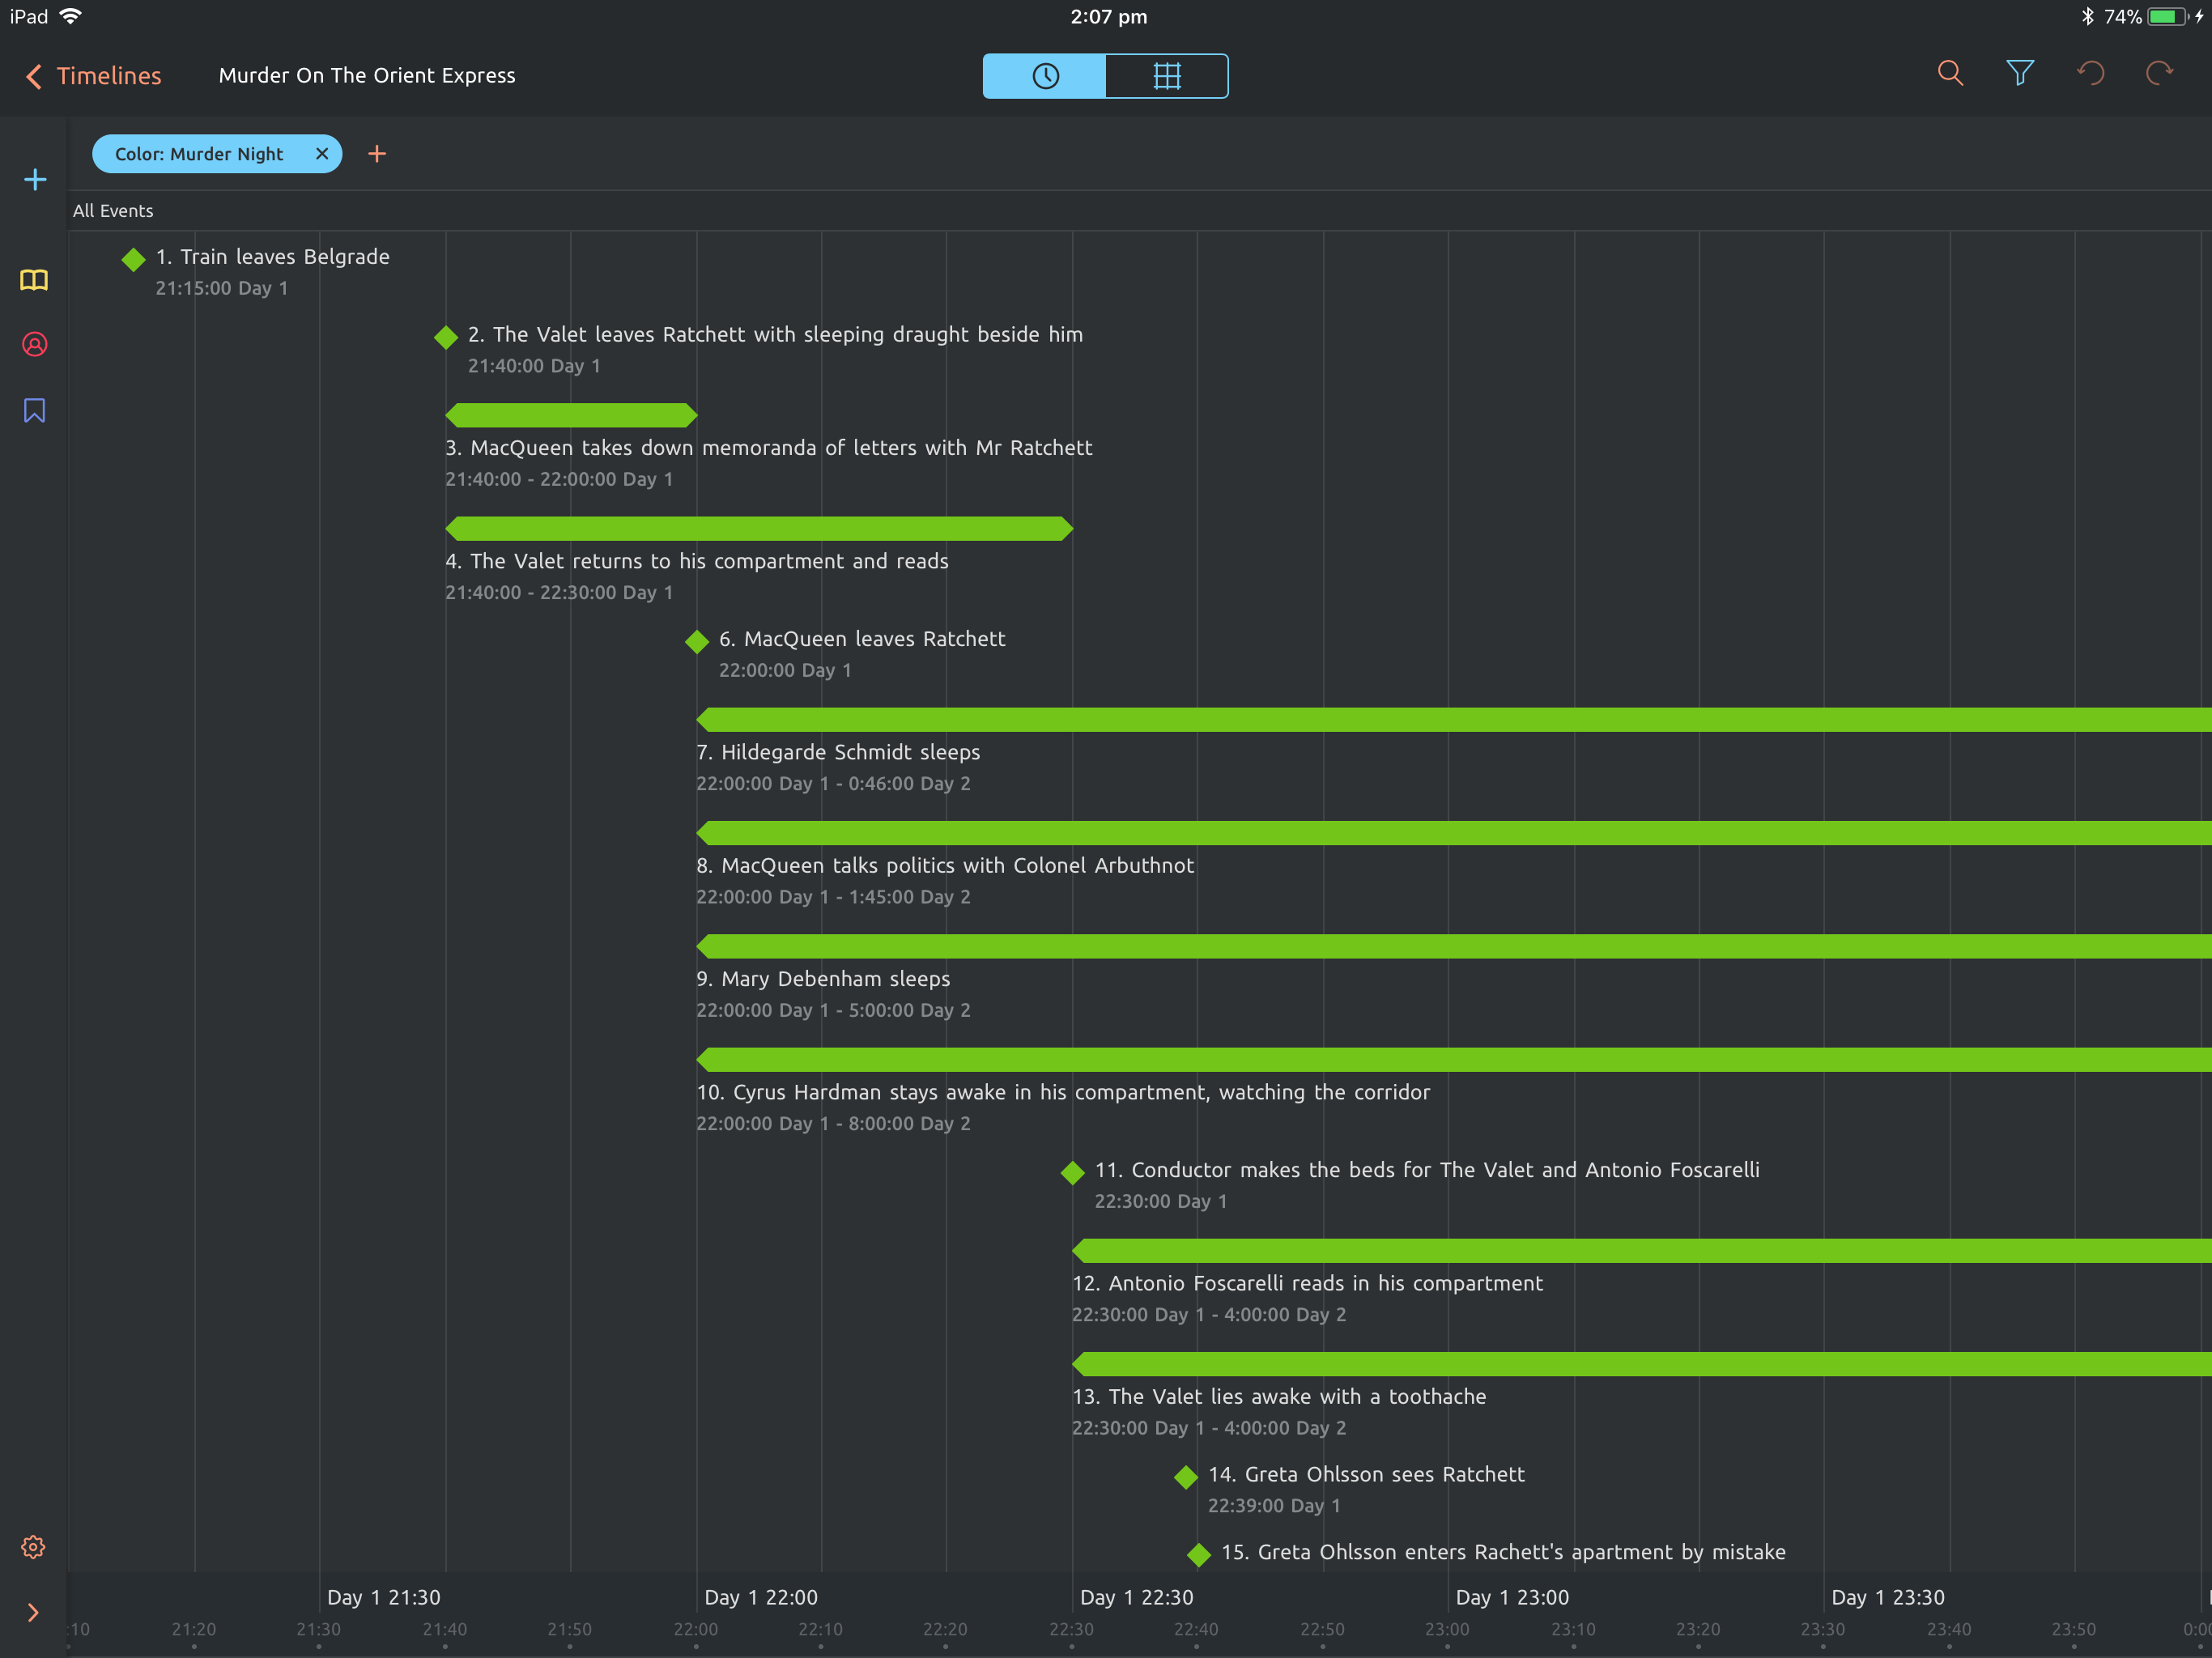
Task: Click title '9. Mary Debenham sleeps'
Action: click(823, 979)
